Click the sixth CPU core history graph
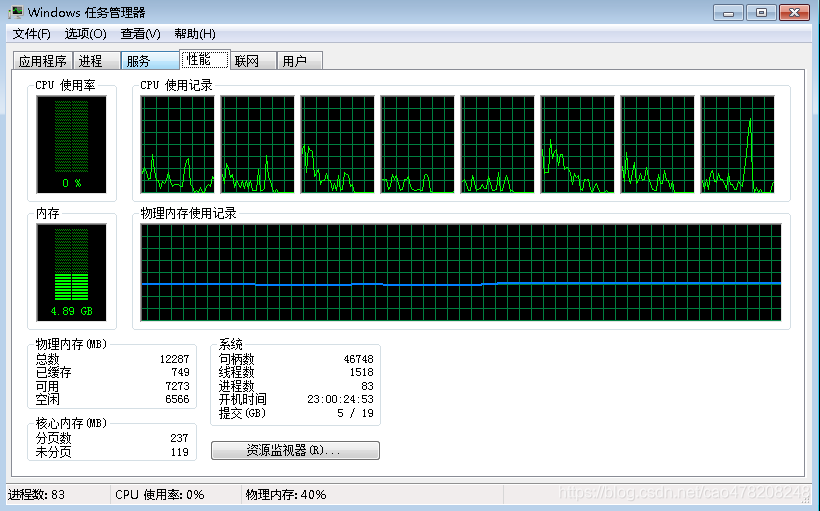820x511 pixels. [577, 144]
